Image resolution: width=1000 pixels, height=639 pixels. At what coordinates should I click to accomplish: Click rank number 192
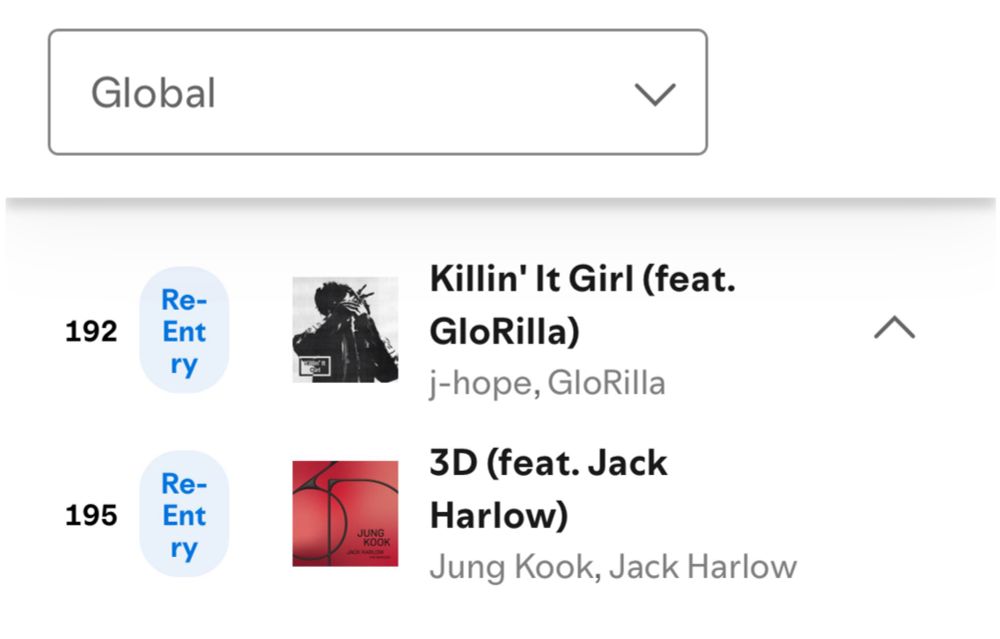point(91,331)
